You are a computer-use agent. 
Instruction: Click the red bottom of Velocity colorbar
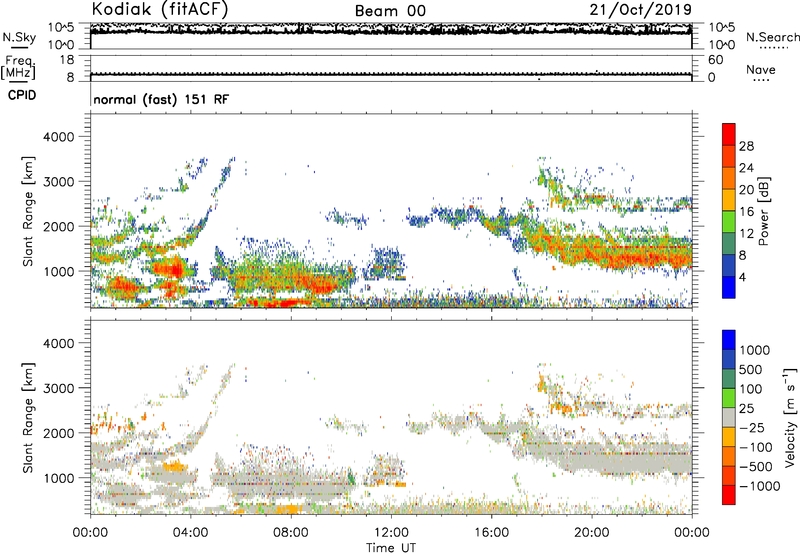point(729,495)
